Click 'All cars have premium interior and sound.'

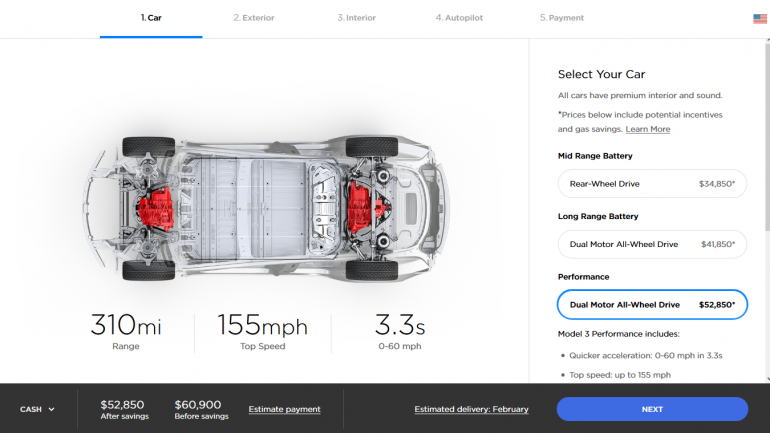click(640, 95)
